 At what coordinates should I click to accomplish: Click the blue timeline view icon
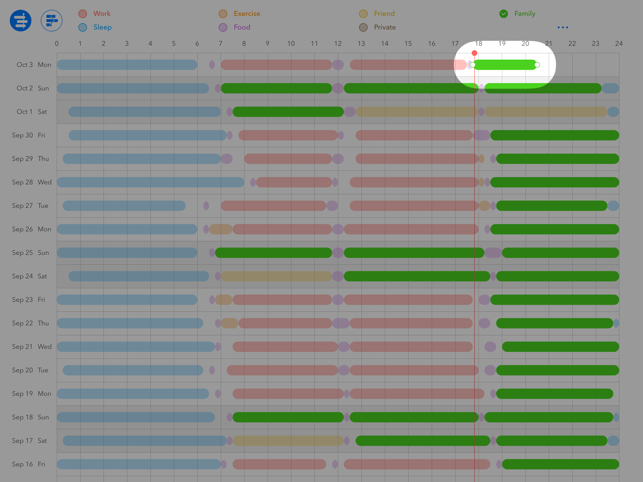(x=20, y=20)
